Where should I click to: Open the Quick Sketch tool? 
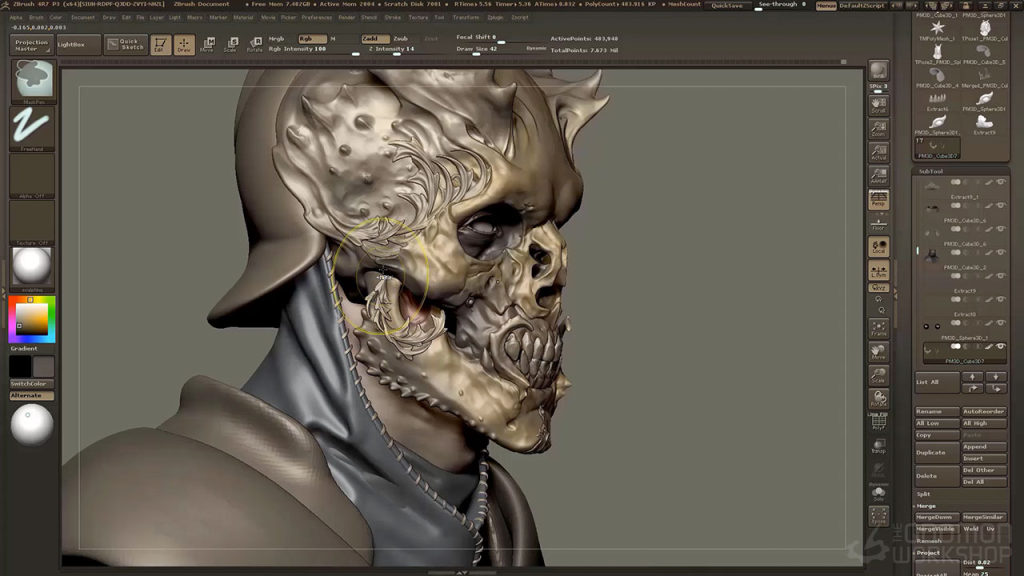pyautogui.click(x=125, y=44)
